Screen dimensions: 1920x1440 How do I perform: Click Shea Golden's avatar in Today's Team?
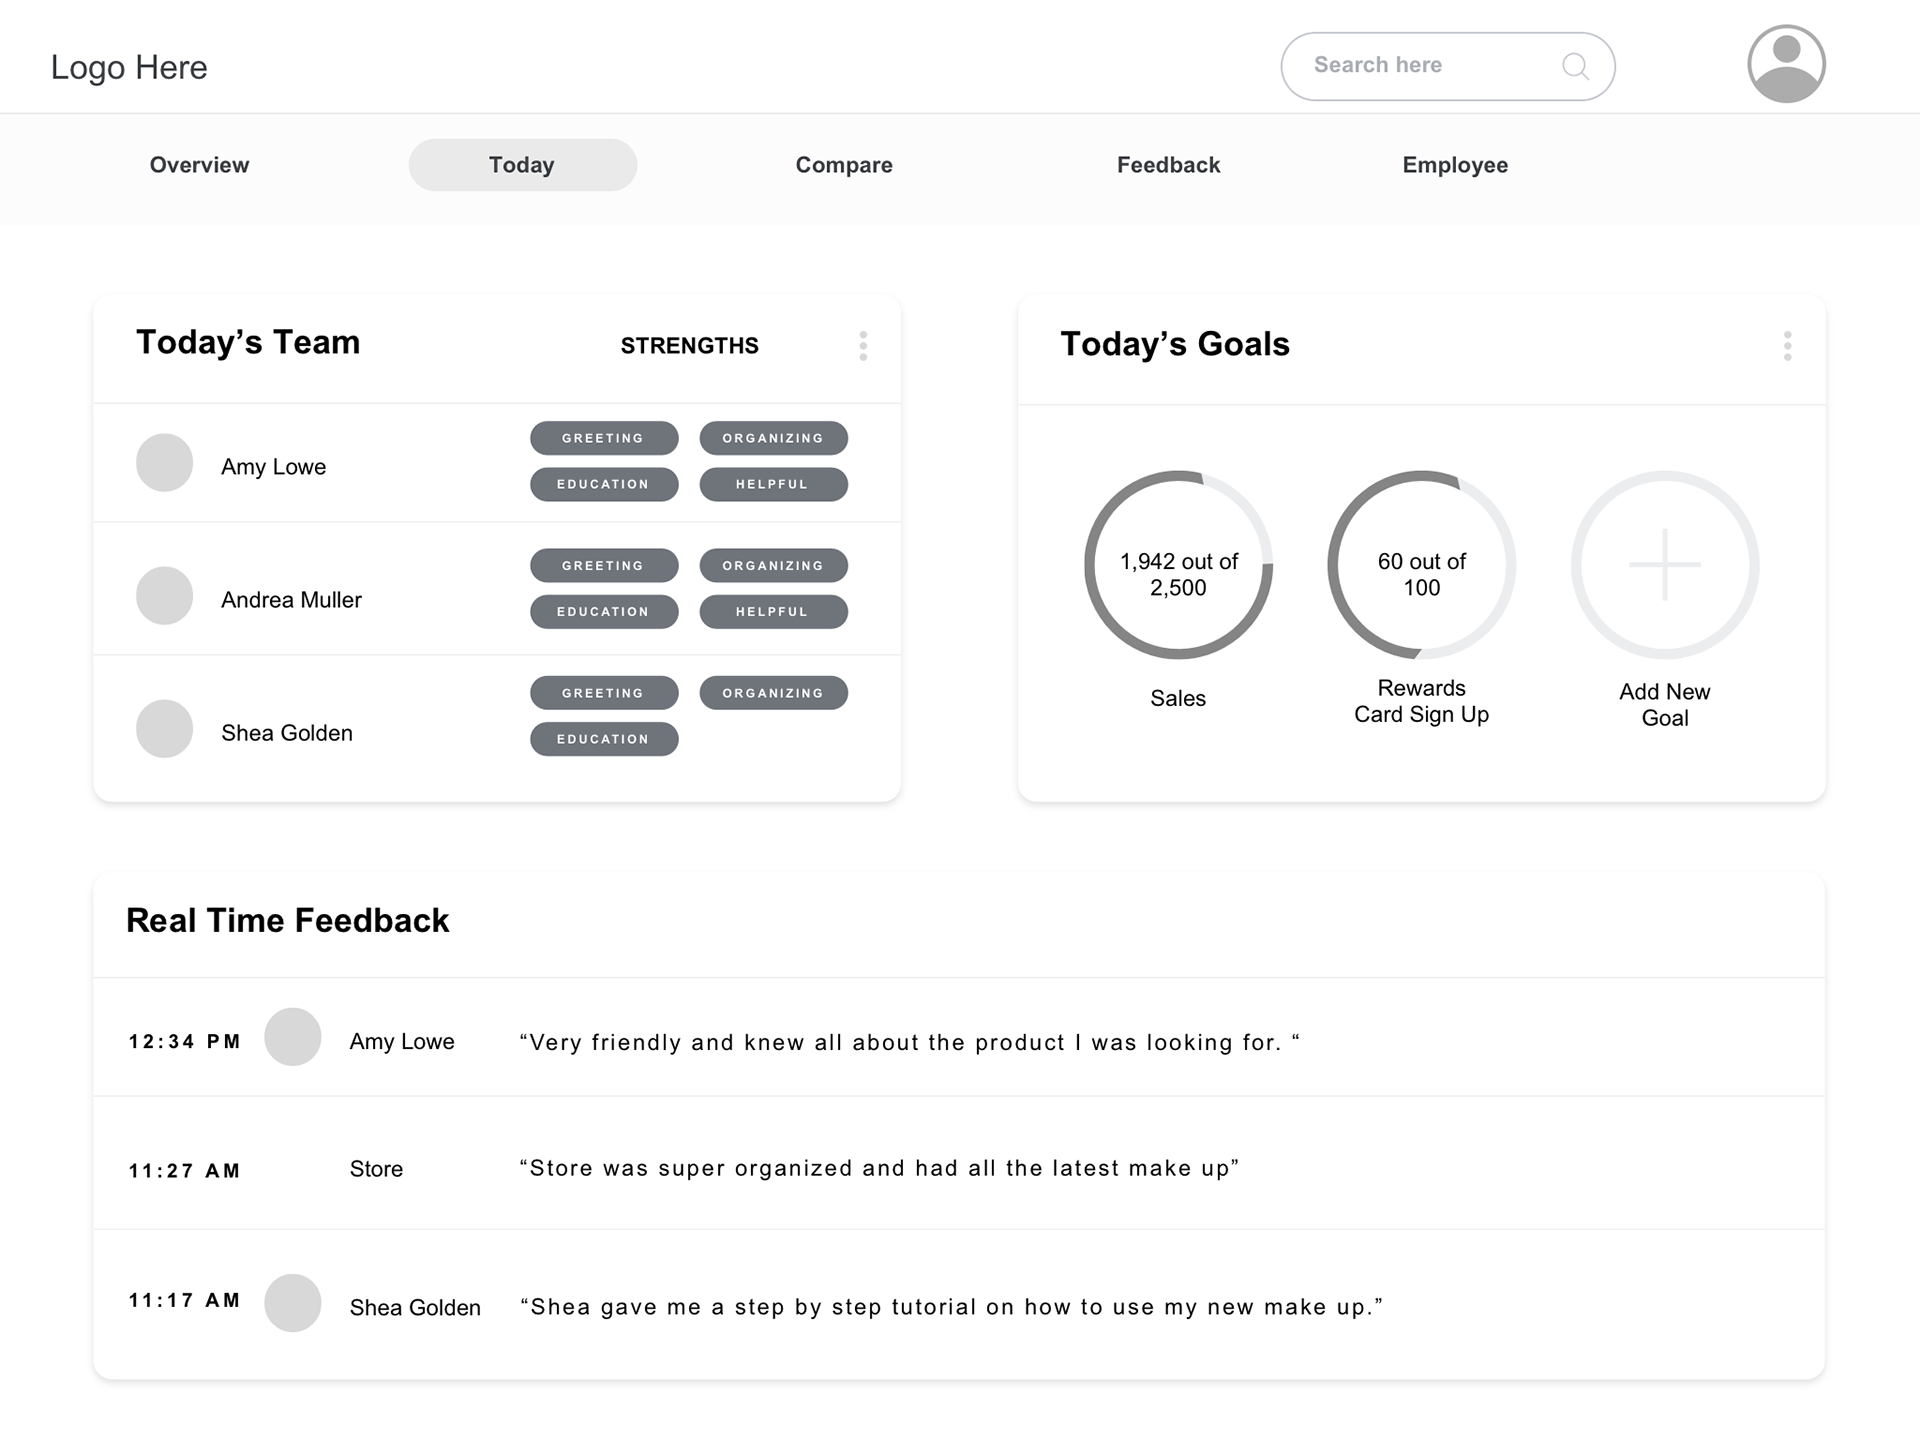tap(164, 728)
